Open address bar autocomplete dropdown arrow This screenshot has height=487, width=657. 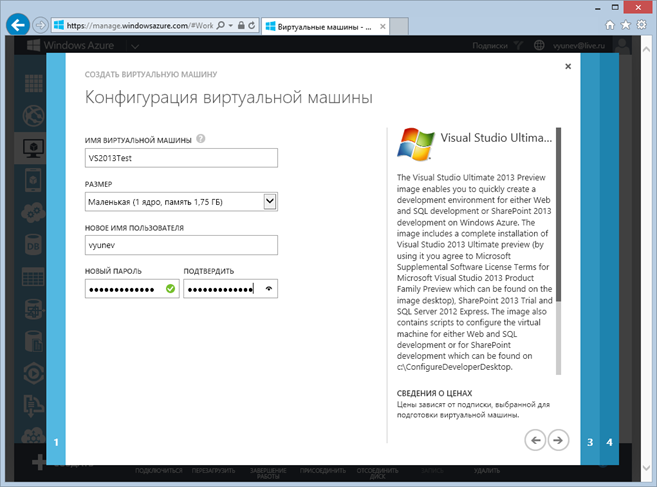point(230,26)
